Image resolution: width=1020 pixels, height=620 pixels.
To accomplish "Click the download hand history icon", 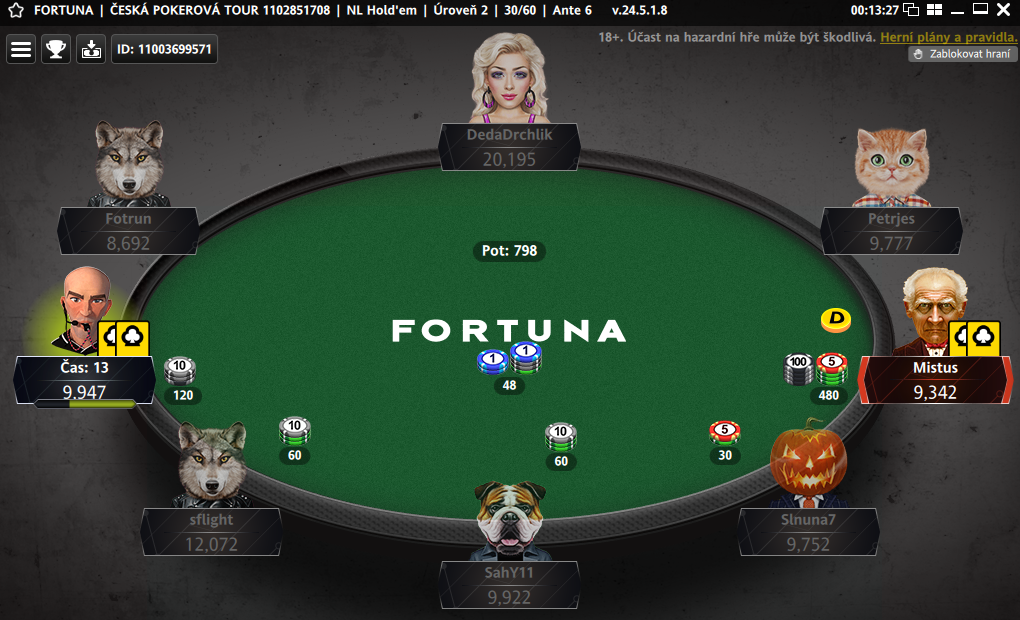I will pyautogui.click(x=91, y=49).
